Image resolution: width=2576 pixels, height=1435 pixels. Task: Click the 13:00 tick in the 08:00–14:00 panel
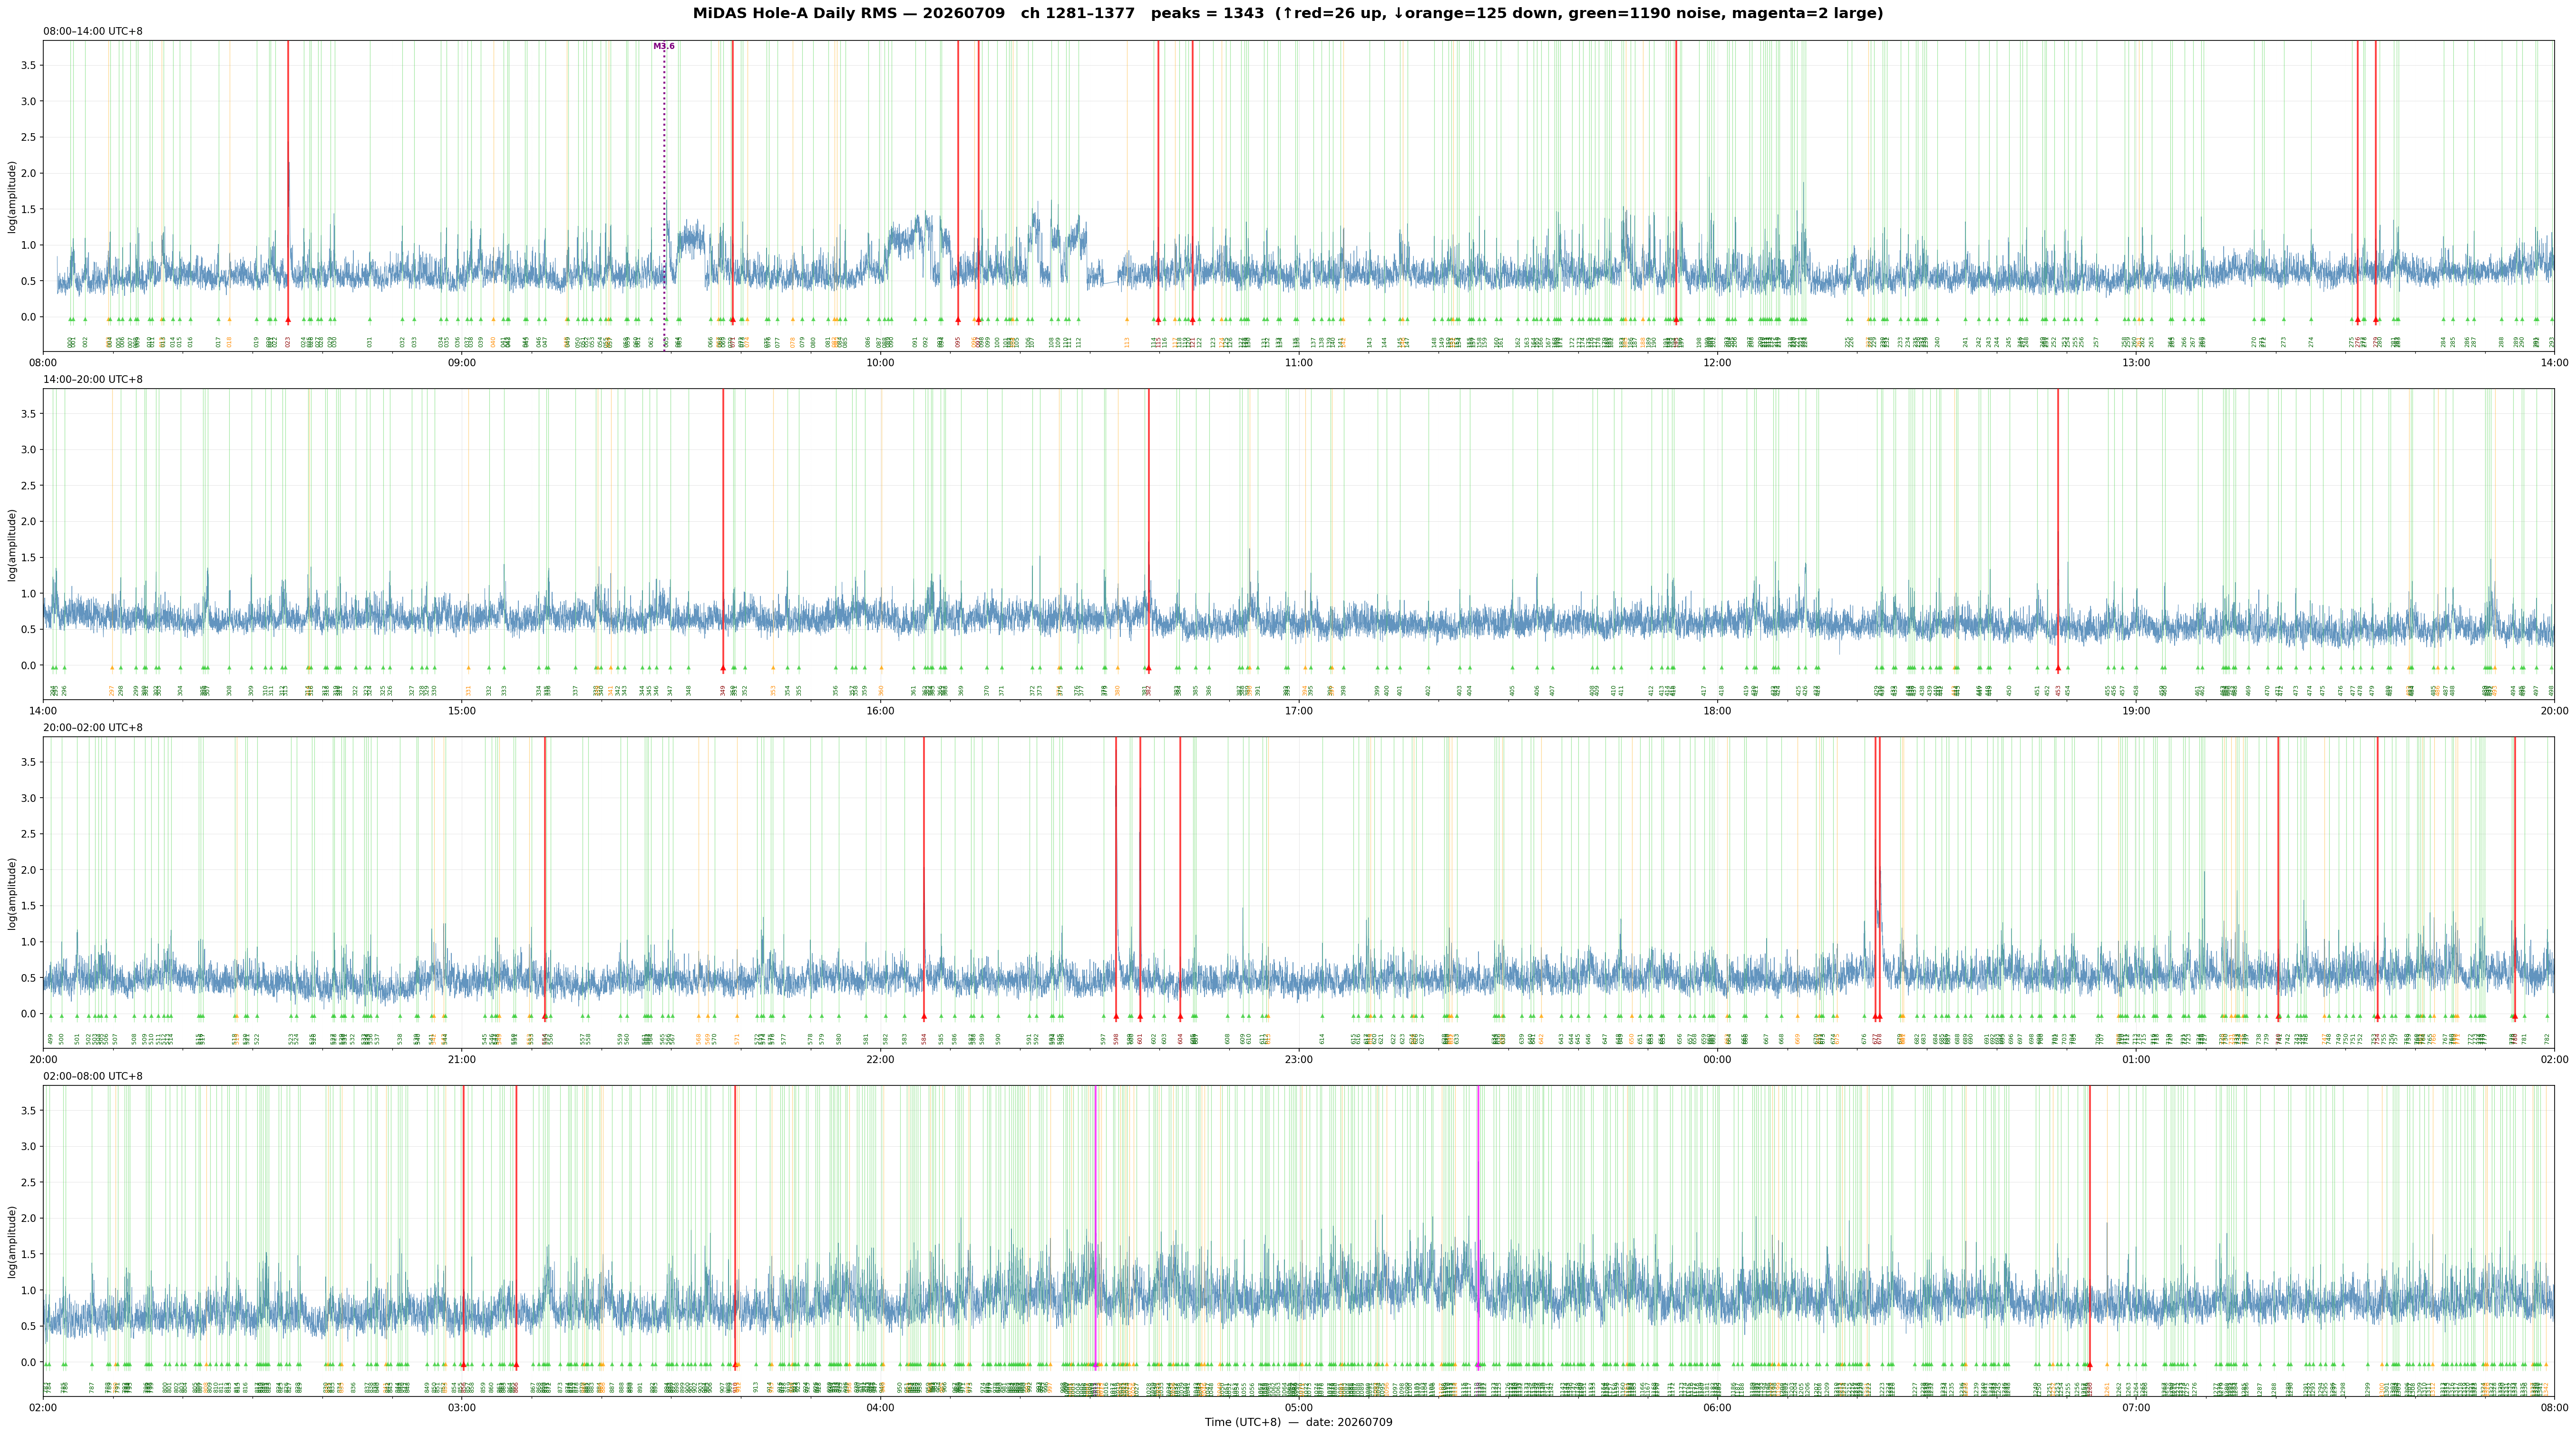coord(2136,362)
